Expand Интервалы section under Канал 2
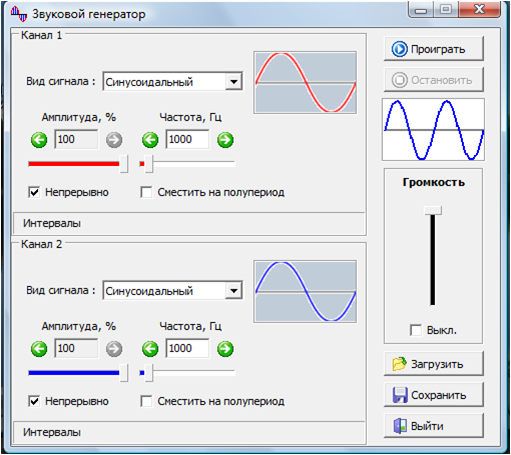The width and height of the screenshot is (511, 455). 189,432
